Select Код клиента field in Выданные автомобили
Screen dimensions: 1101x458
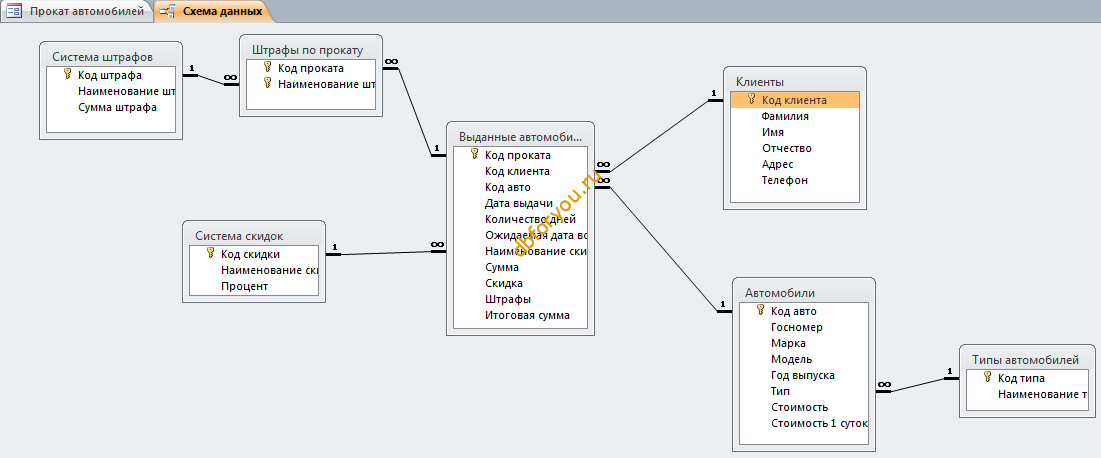pyautogui.click(x=520, y=171)
